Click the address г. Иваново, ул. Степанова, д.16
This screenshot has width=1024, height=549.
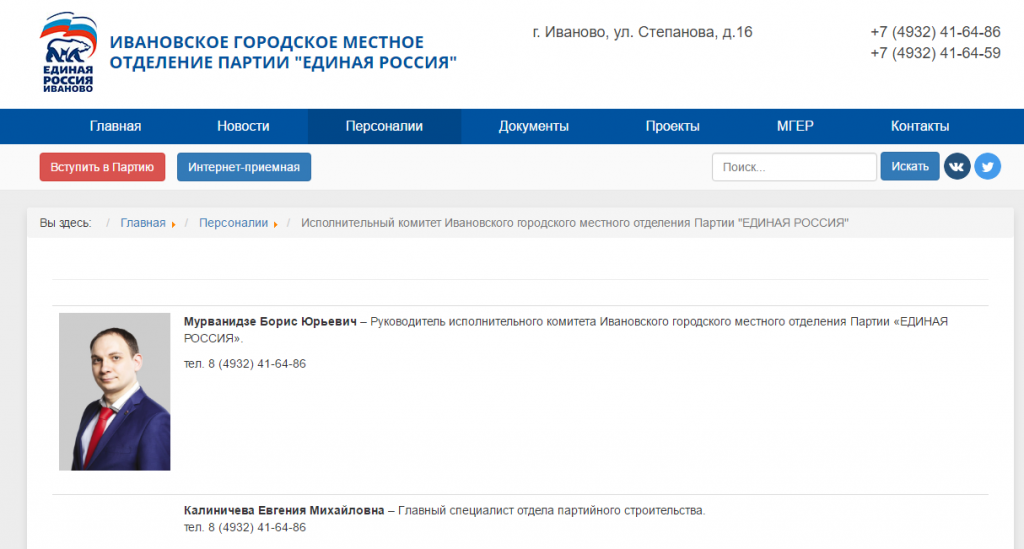click(642, 32)
